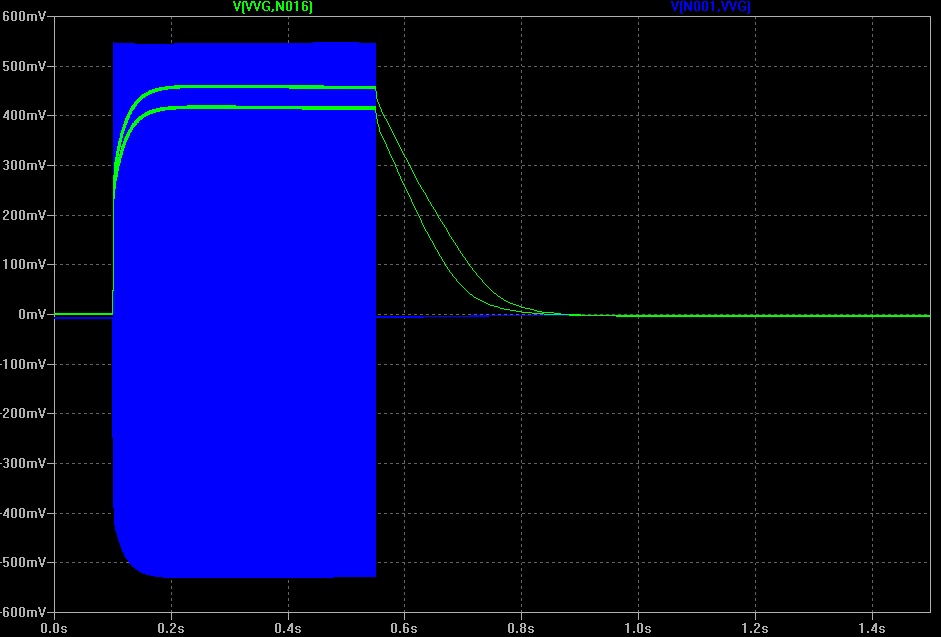Click the 300mV vertical axis label
Viewport: 941px width, 637px height.
[x=26, y=165]
